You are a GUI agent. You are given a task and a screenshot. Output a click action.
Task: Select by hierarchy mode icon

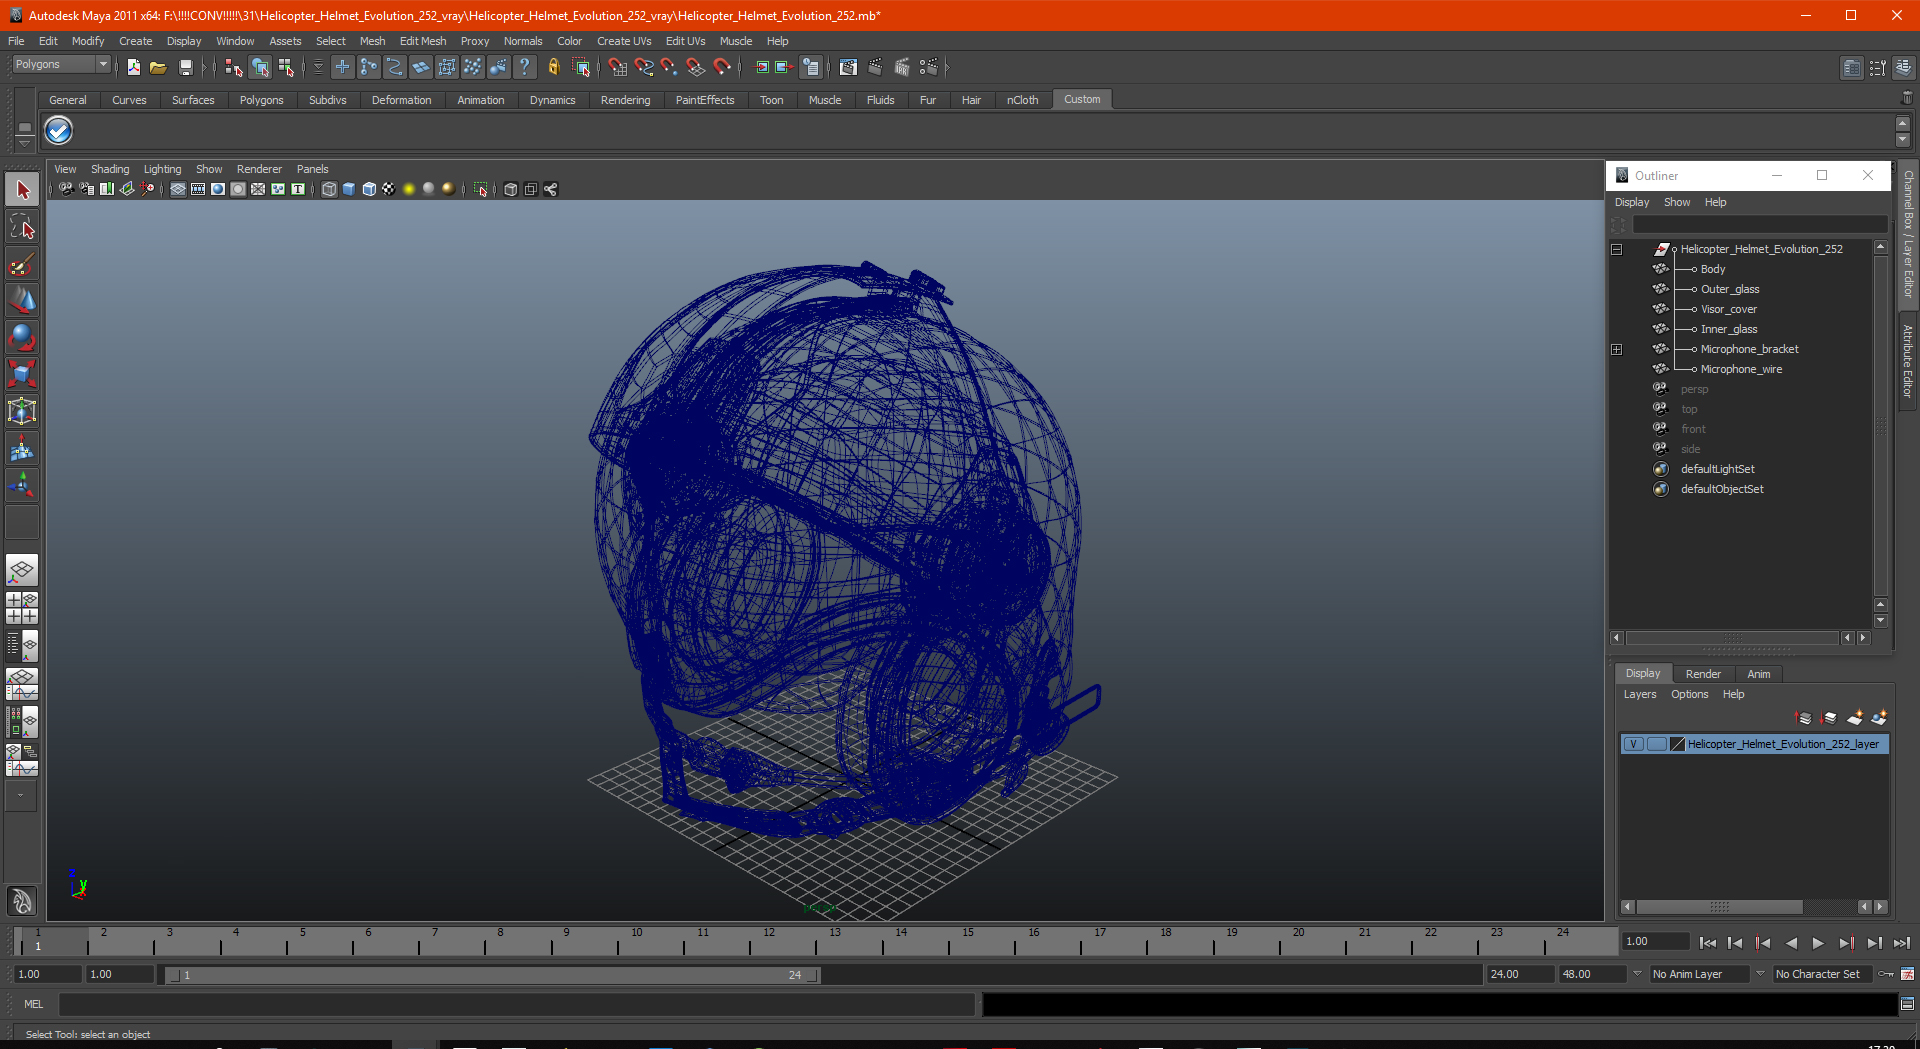pyautogui.click(x=233, y=67)
